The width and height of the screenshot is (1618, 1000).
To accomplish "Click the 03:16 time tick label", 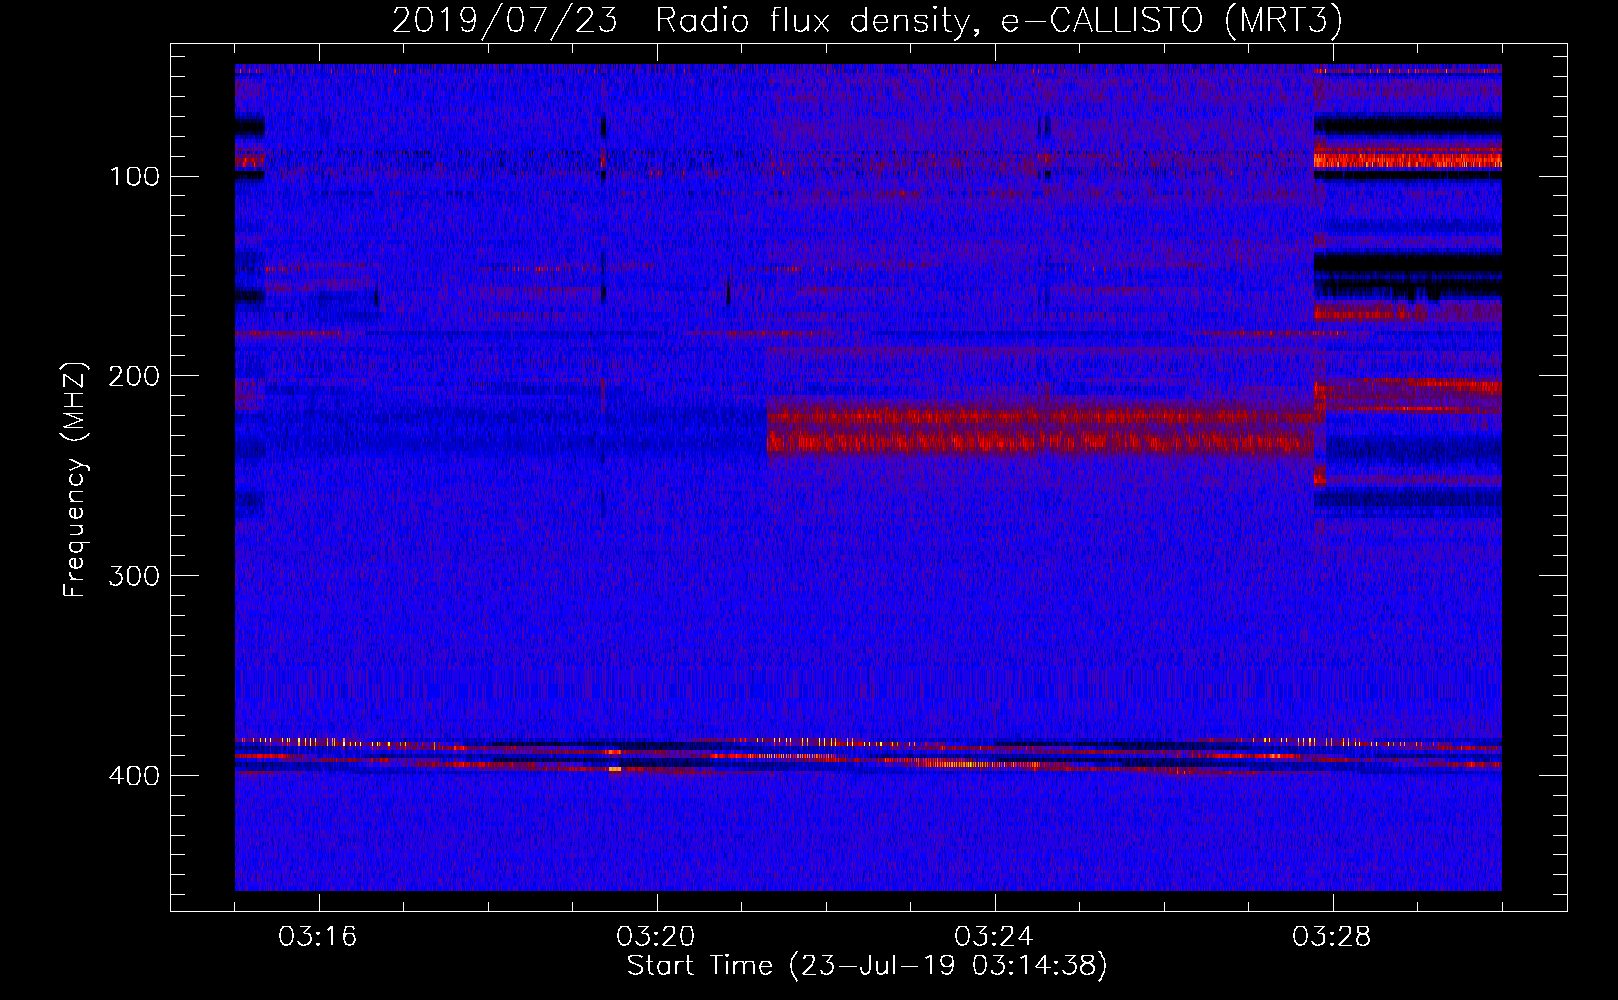I will point(318,937).
